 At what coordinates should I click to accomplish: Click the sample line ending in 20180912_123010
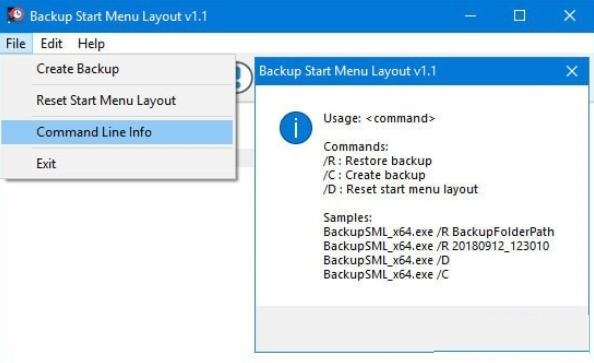[x=436, y=246]
